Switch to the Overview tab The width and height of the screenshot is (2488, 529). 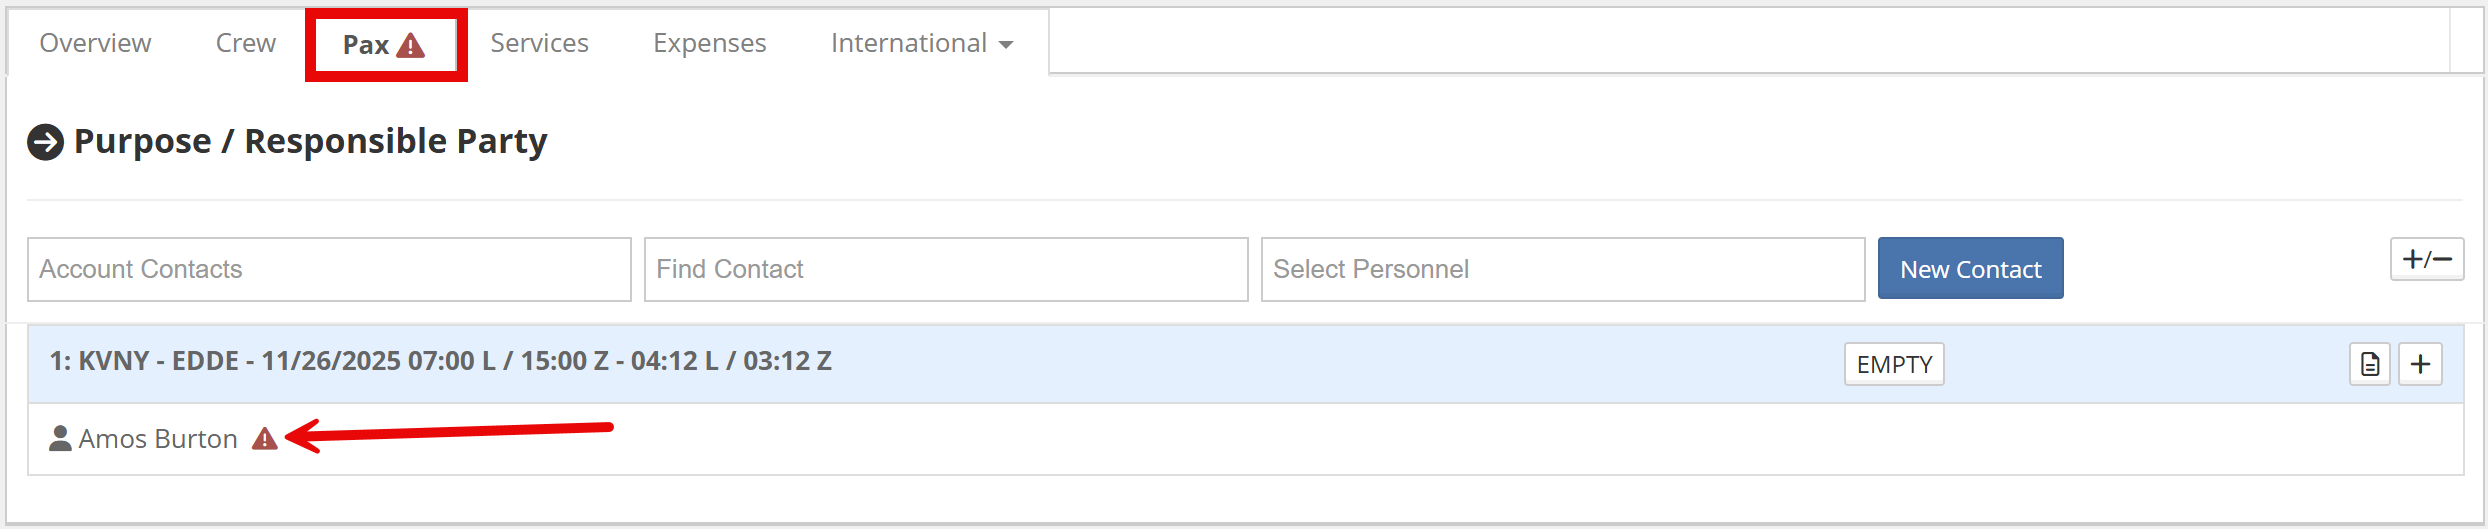[95, 43]
